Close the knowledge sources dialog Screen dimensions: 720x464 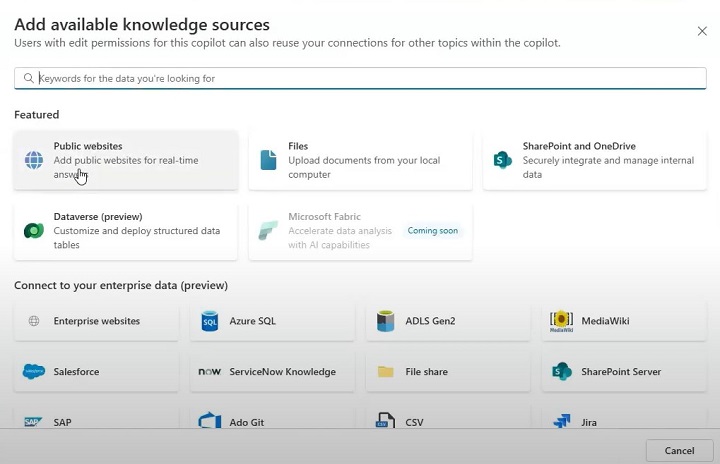(x=702, y=31)
